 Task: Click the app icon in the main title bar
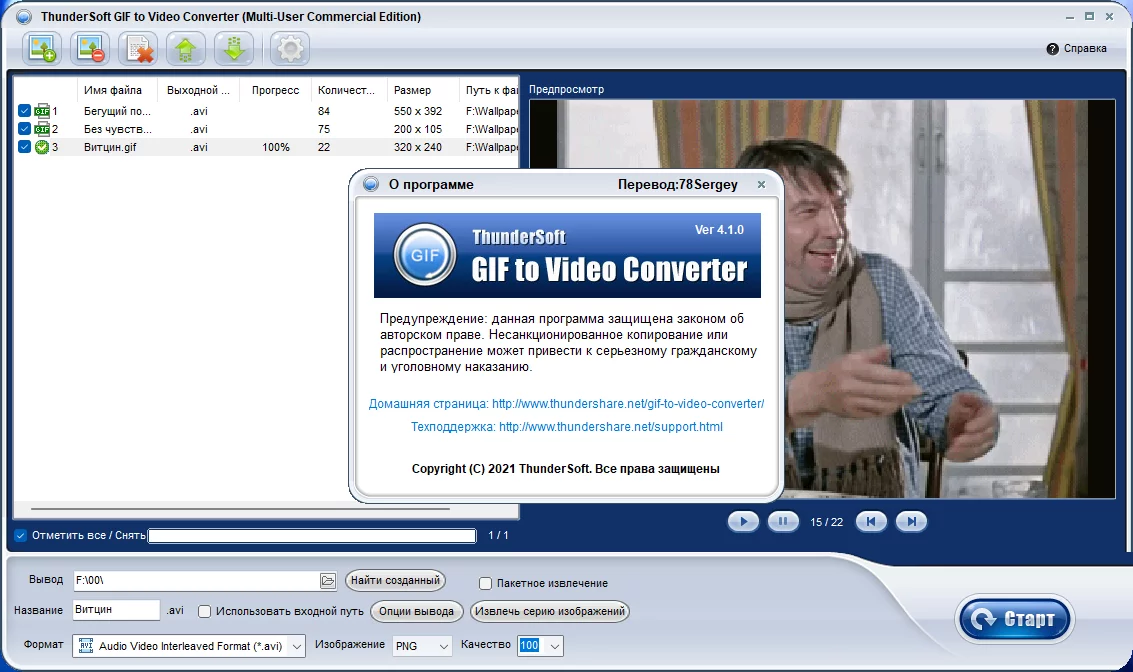[24, 16]
